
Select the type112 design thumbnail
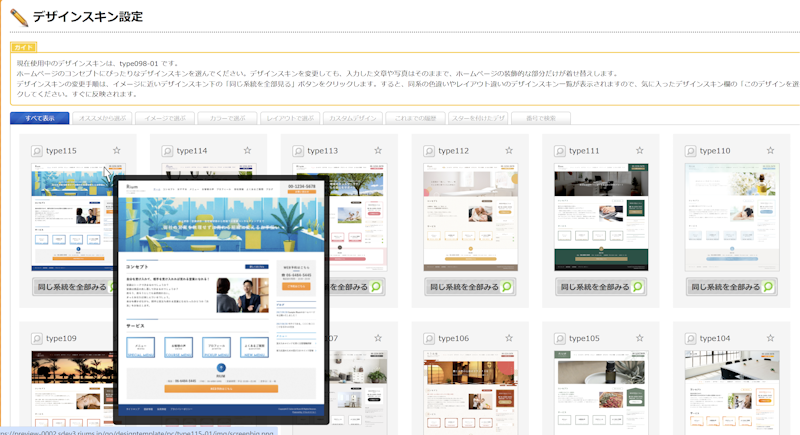coord(470,217)
